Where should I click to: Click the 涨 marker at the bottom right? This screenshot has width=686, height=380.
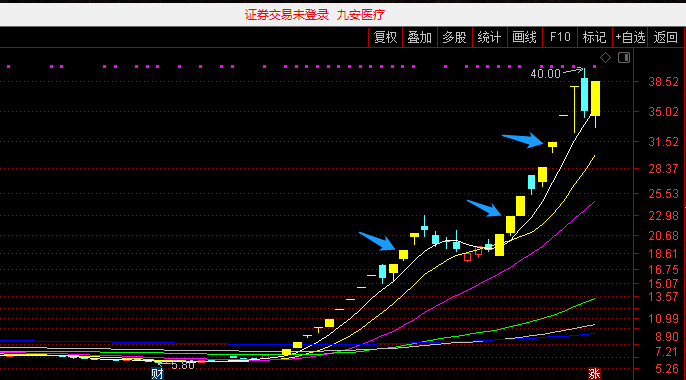(x=594, y=374)
